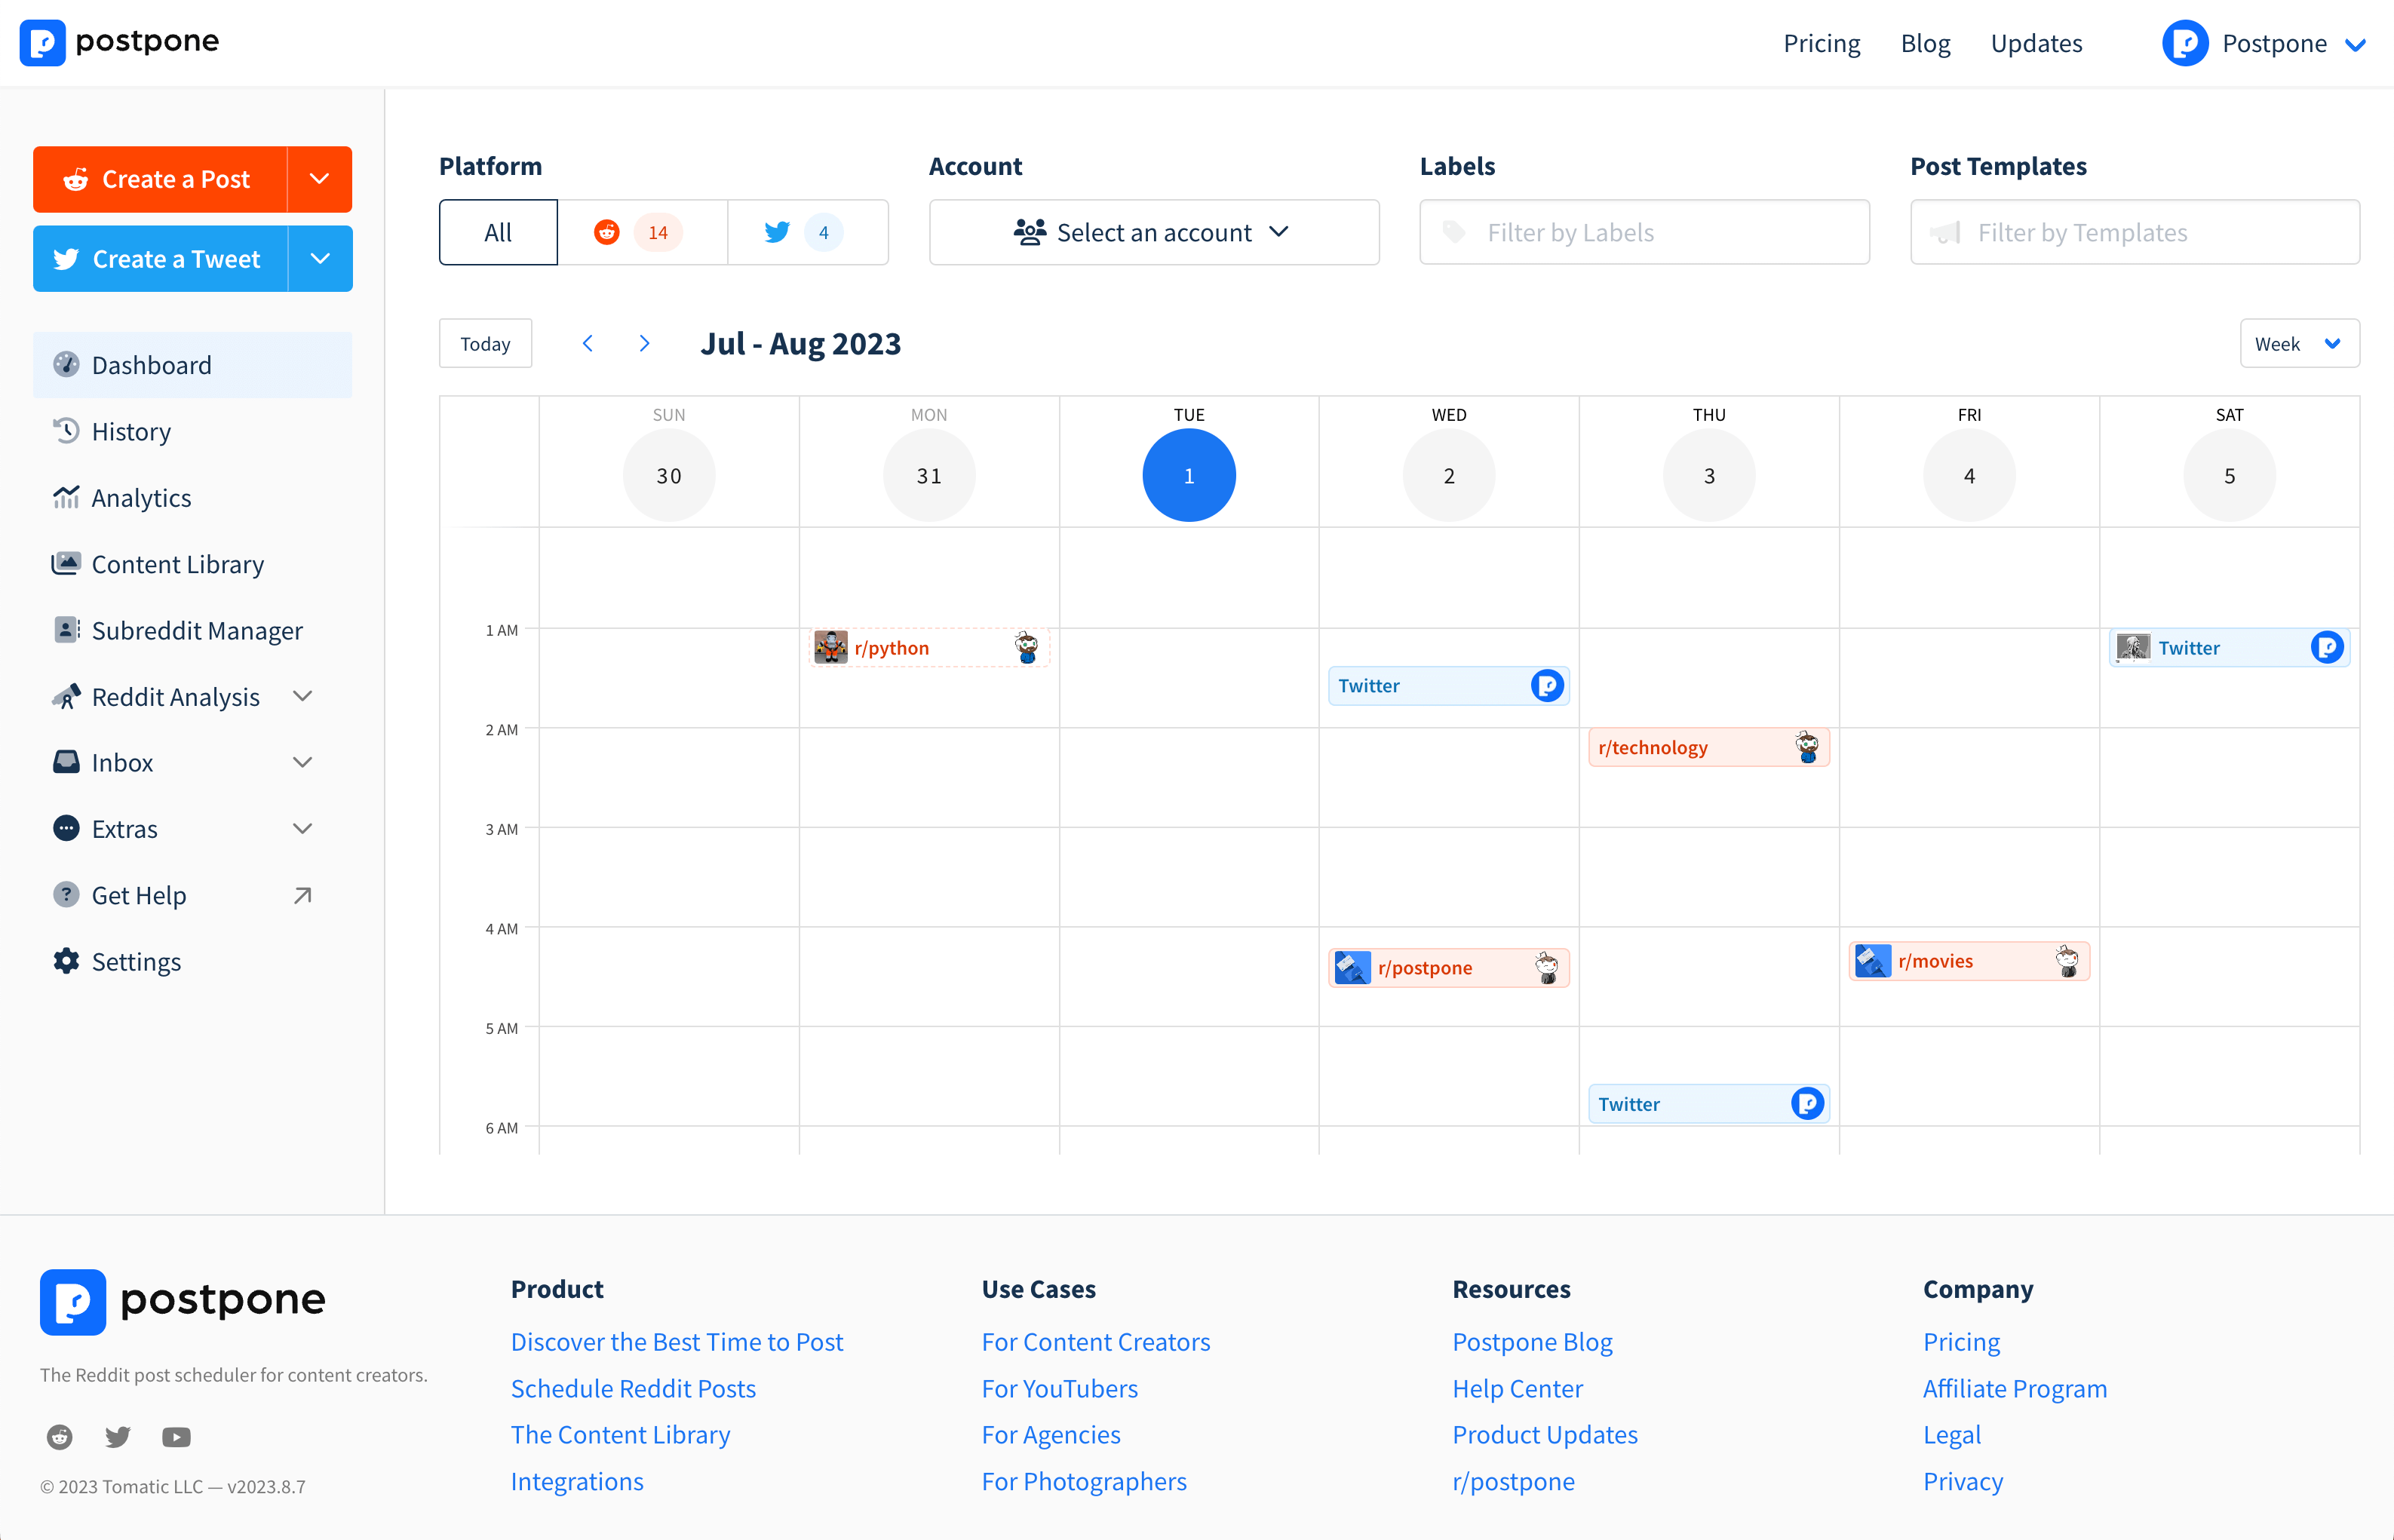Open Analytics in the sidebar
This screenshot has height=1540, width=2394.
(192, 497)
